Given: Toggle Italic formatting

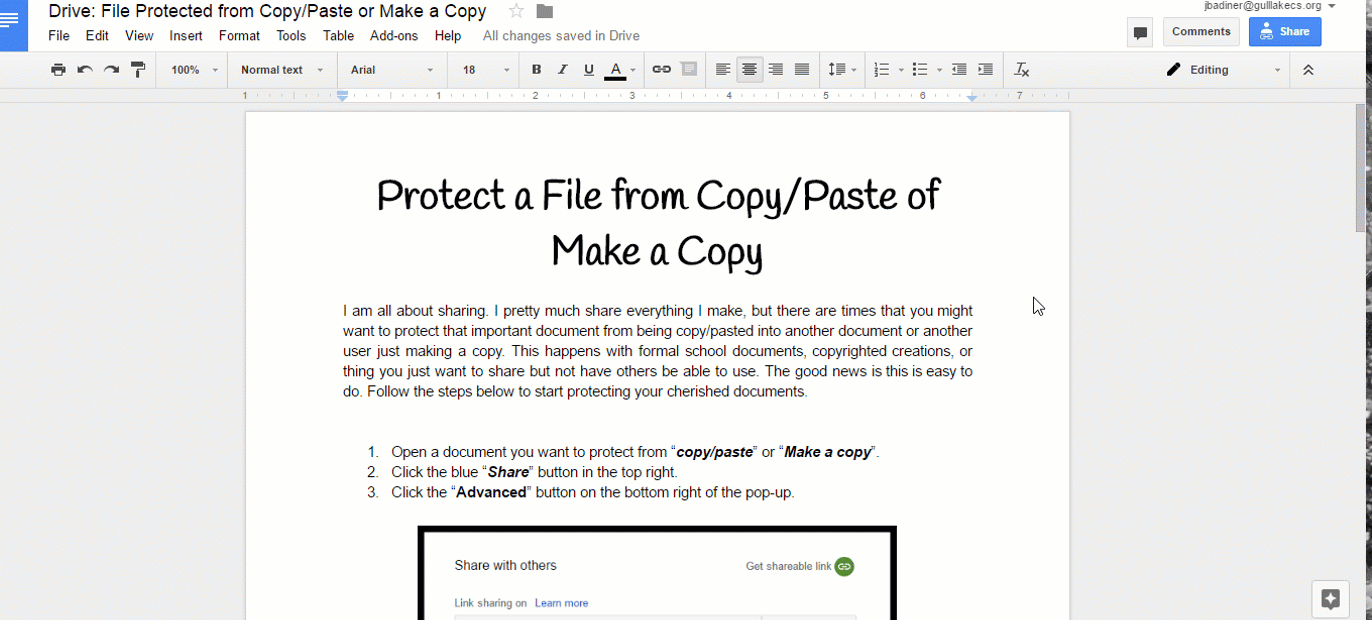Looking at the screenshot, I should point(562,70).
